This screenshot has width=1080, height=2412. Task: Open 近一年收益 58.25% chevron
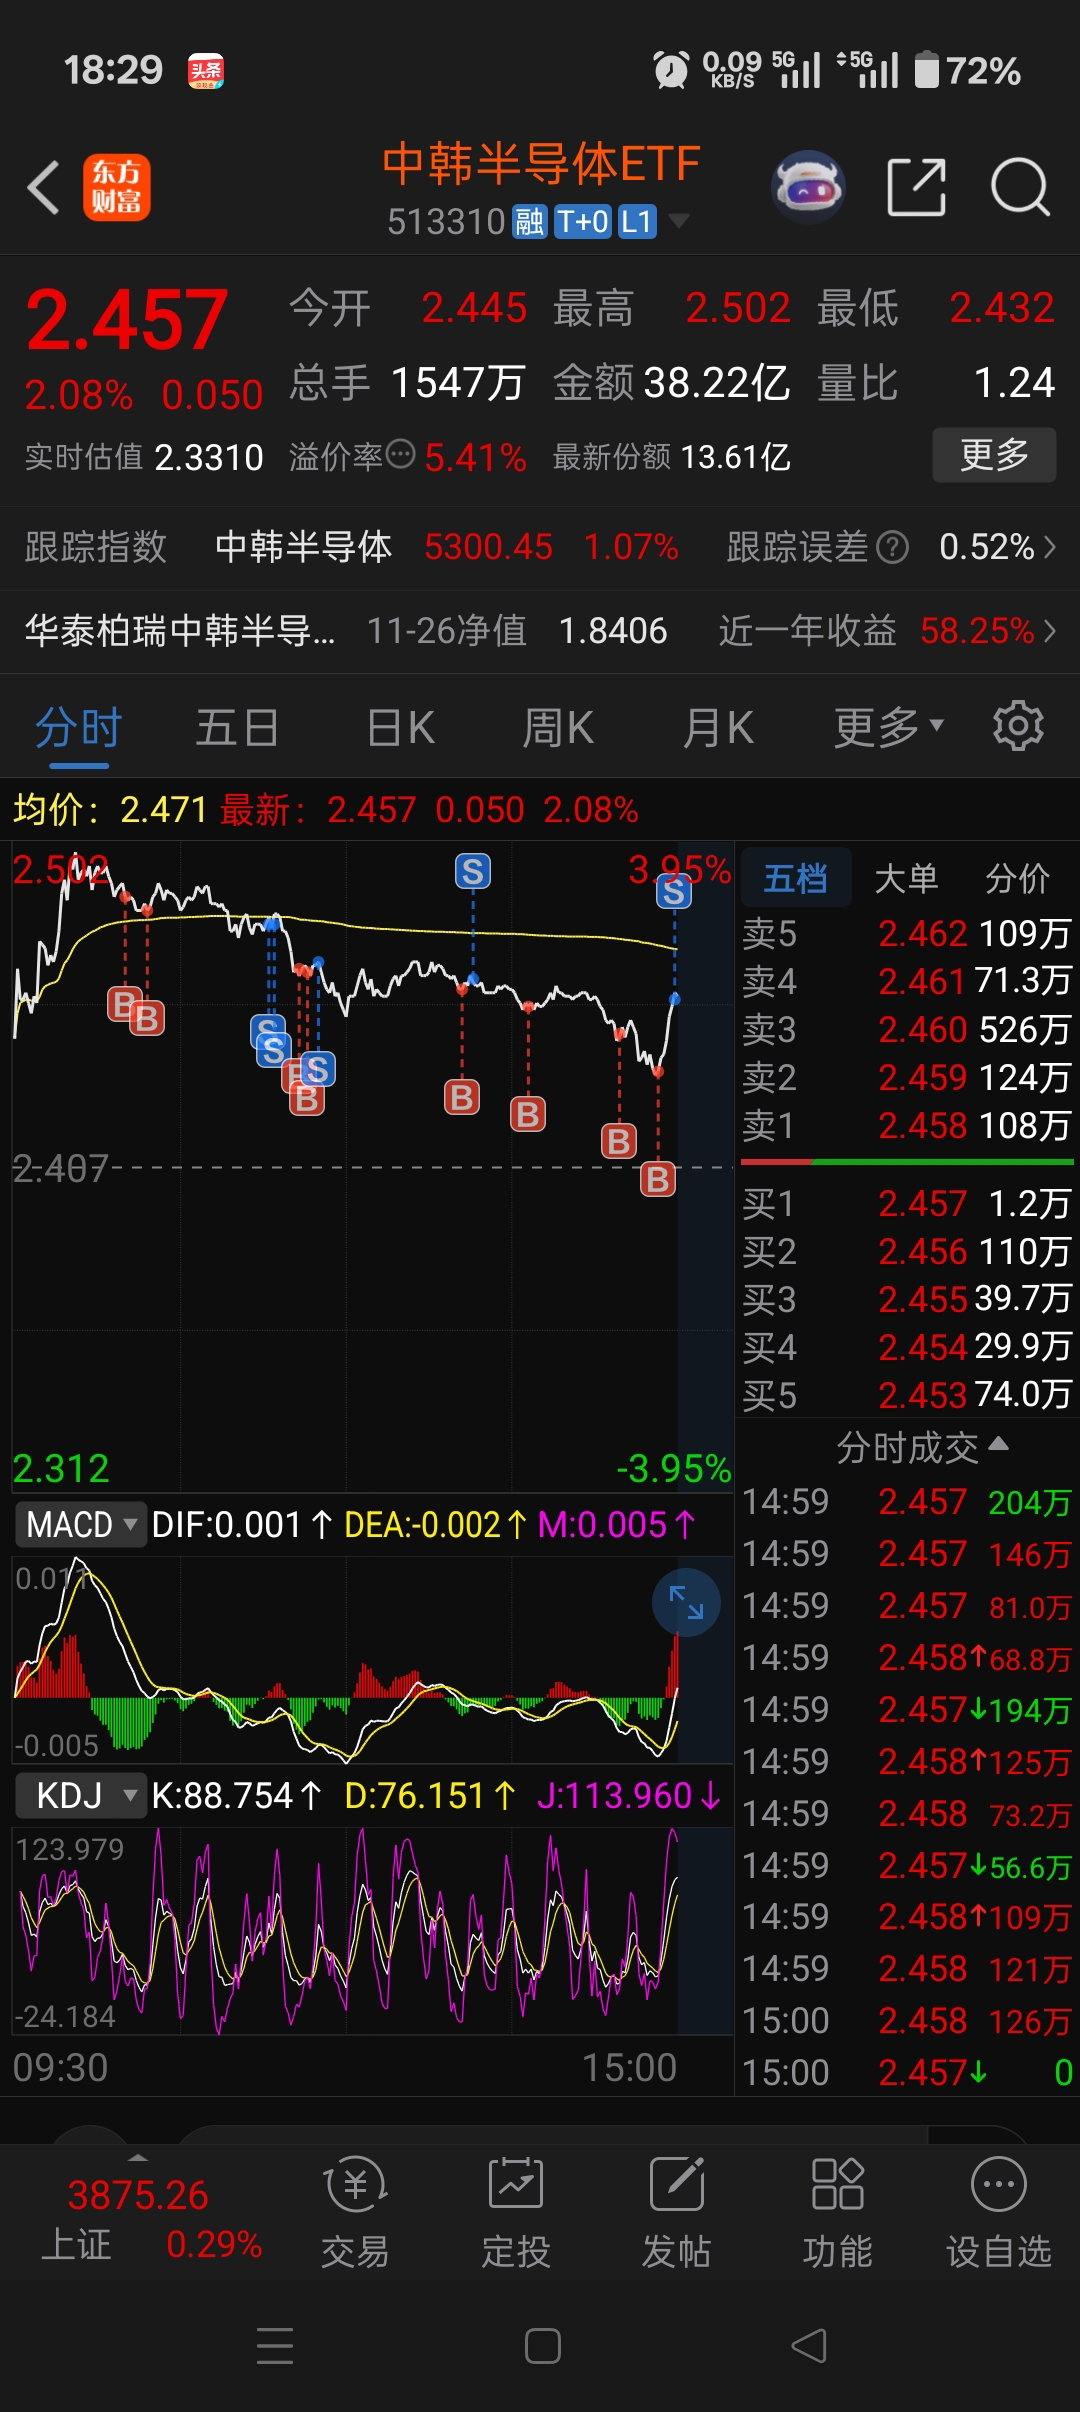click(x=1049, y=631)
